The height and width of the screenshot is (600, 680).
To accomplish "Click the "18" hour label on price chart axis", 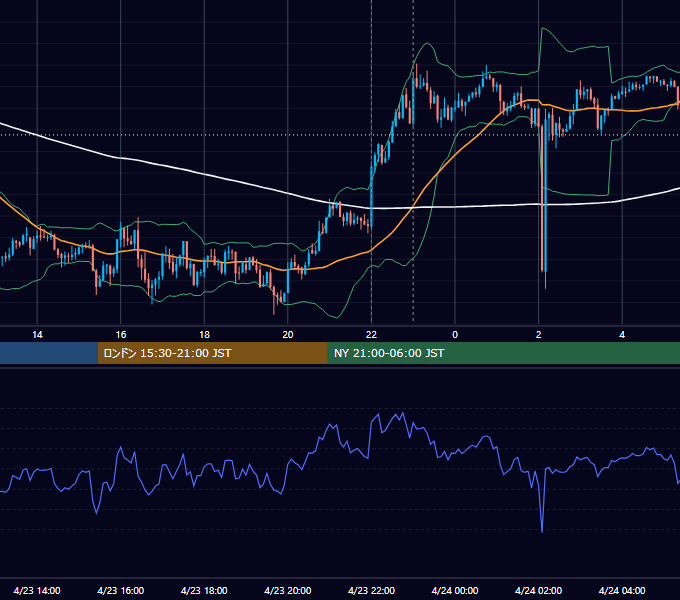I will click(204, 335).
